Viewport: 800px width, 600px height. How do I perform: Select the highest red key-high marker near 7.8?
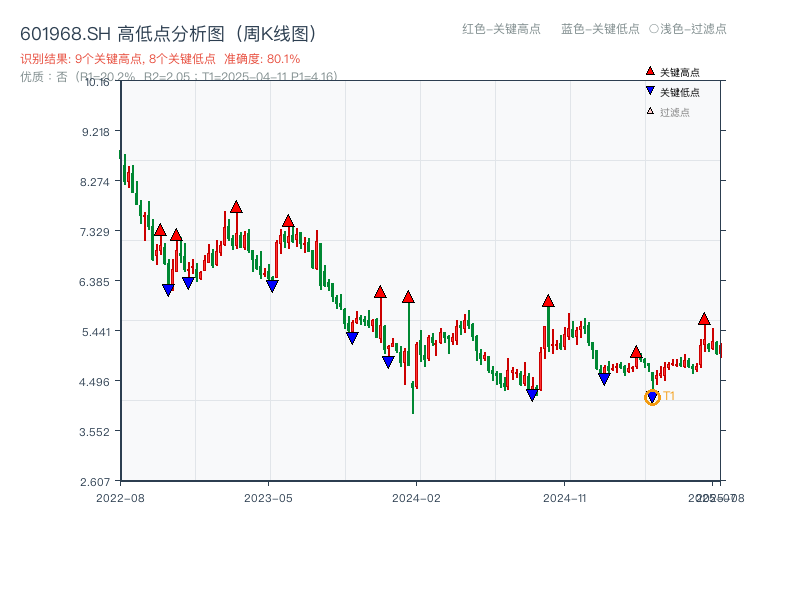click(x=236, y=207)
